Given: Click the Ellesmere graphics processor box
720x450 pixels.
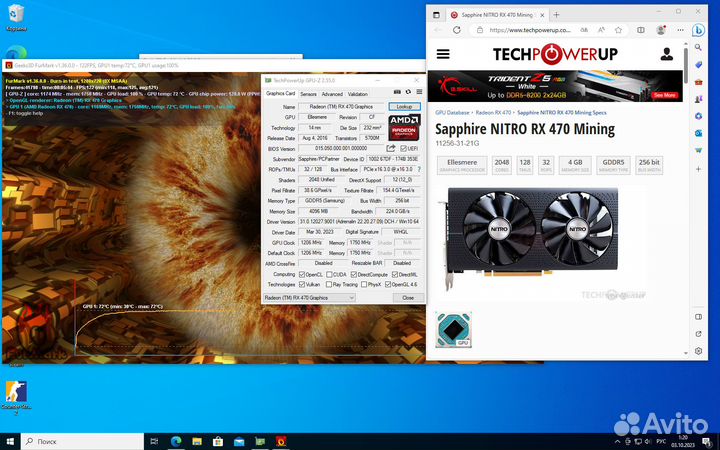Looking at the screenshot, I should [x=462, y=165].
